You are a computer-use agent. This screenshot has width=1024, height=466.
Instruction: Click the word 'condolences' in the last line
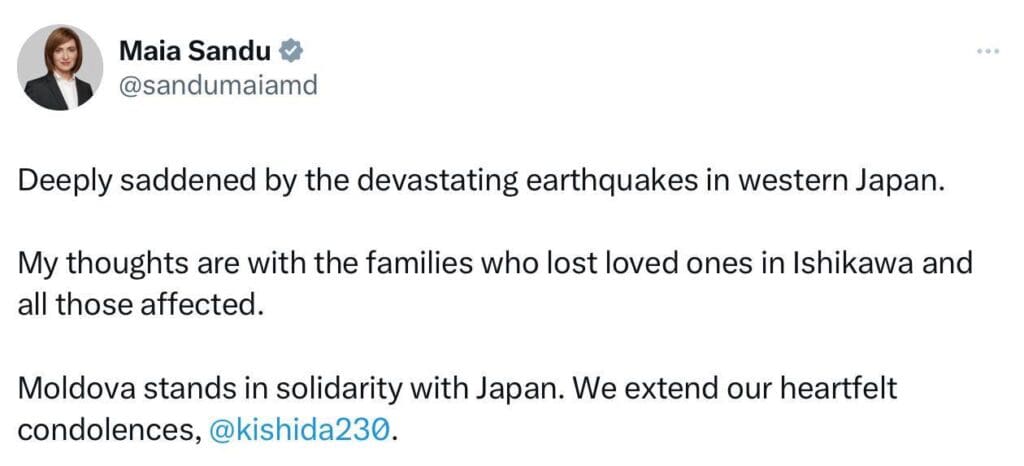pos(105,431)
